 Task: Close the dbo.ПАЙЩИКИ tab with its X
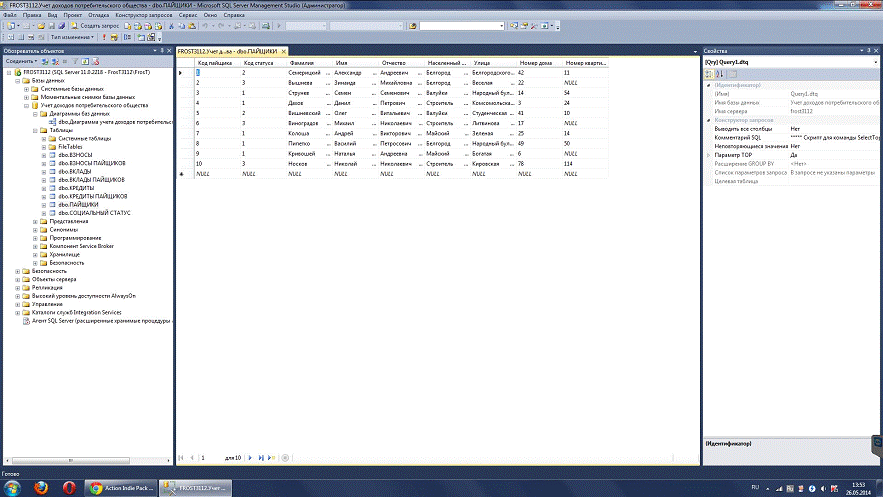(283, 51)
